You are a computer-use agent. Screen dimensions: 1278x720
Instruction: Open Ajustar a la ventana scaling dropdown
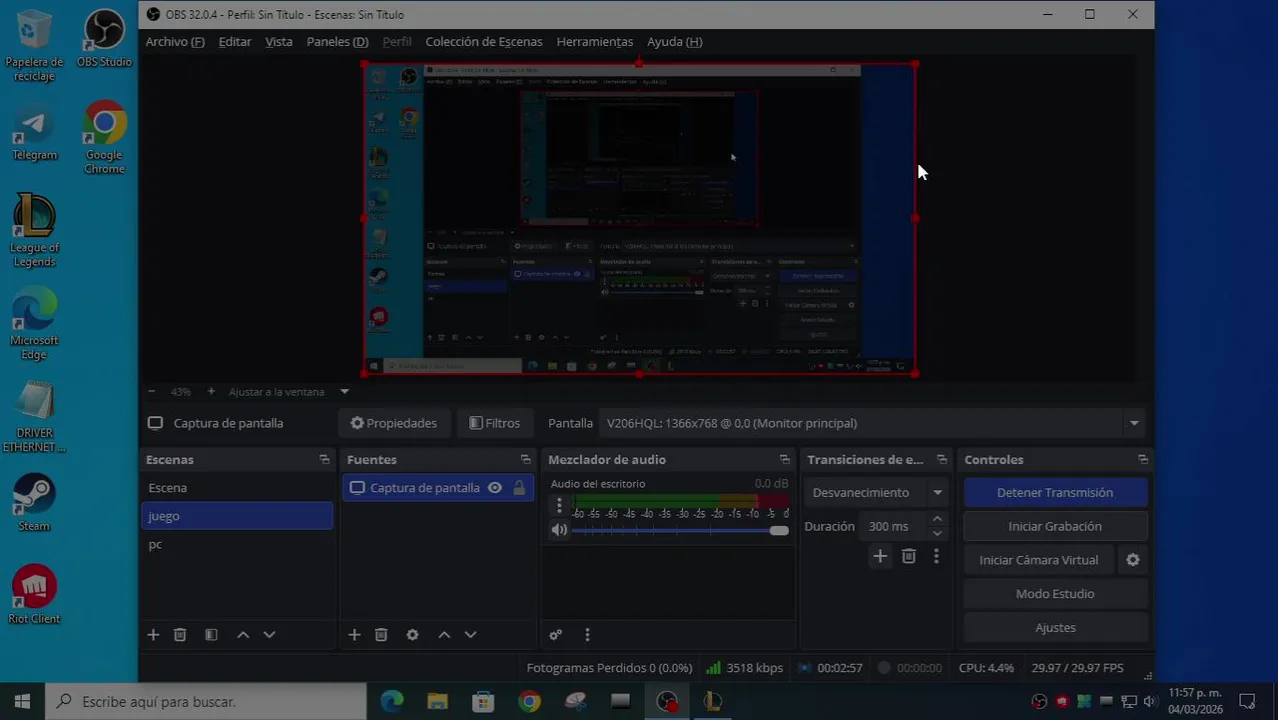pyautogui.click(x=344, y=392)
